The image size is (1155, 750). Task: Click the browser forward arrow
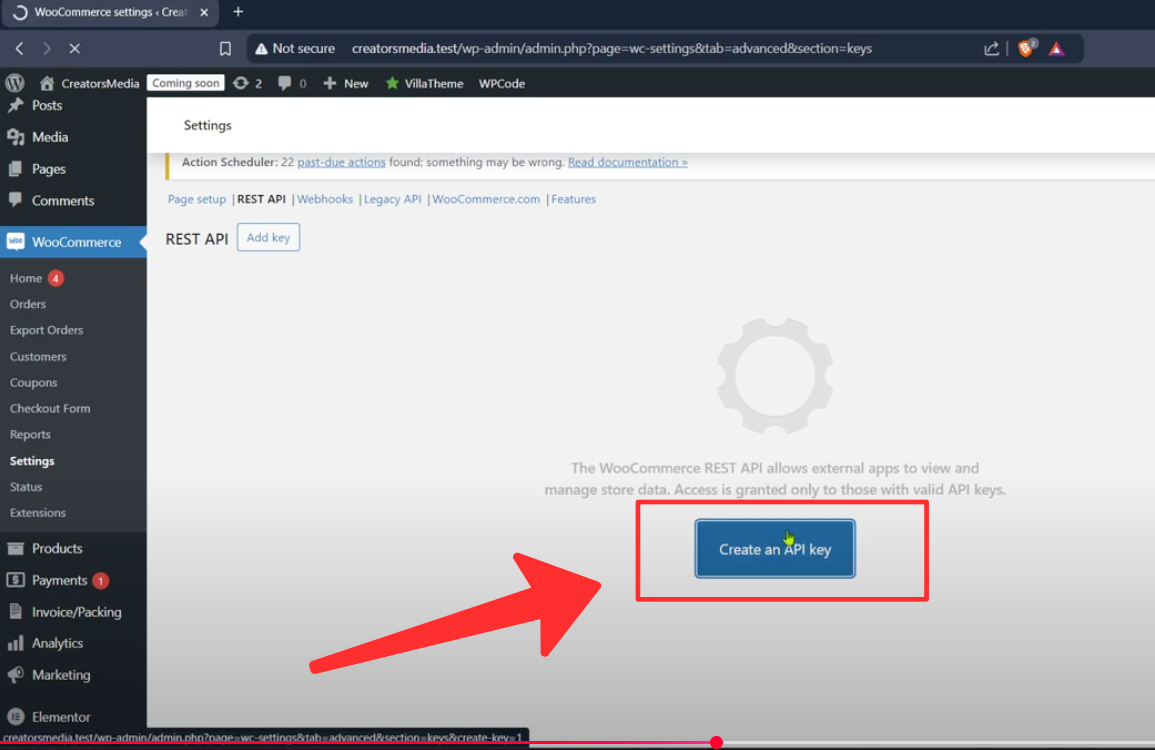(46, 49)
